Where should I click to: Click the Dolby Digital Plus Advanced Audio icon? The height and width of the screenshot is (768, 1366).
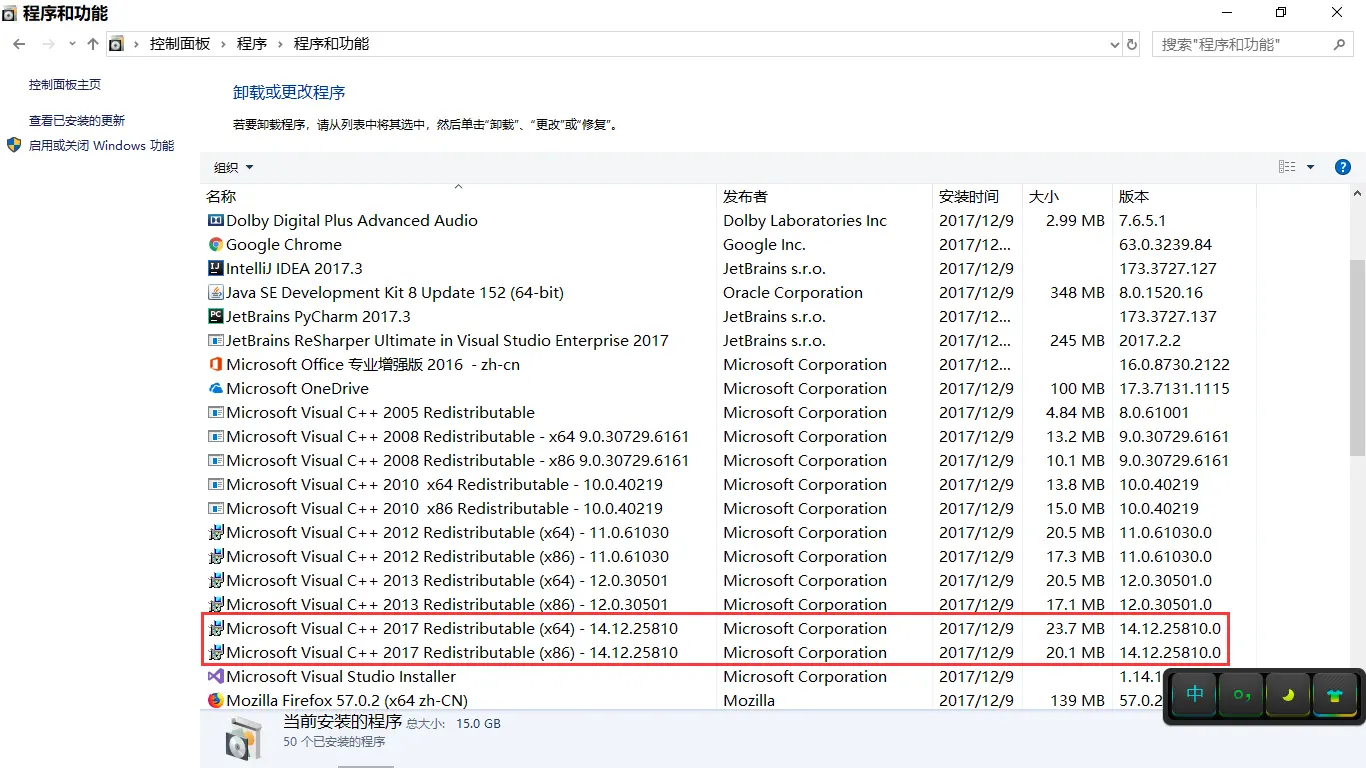[215, 220]
